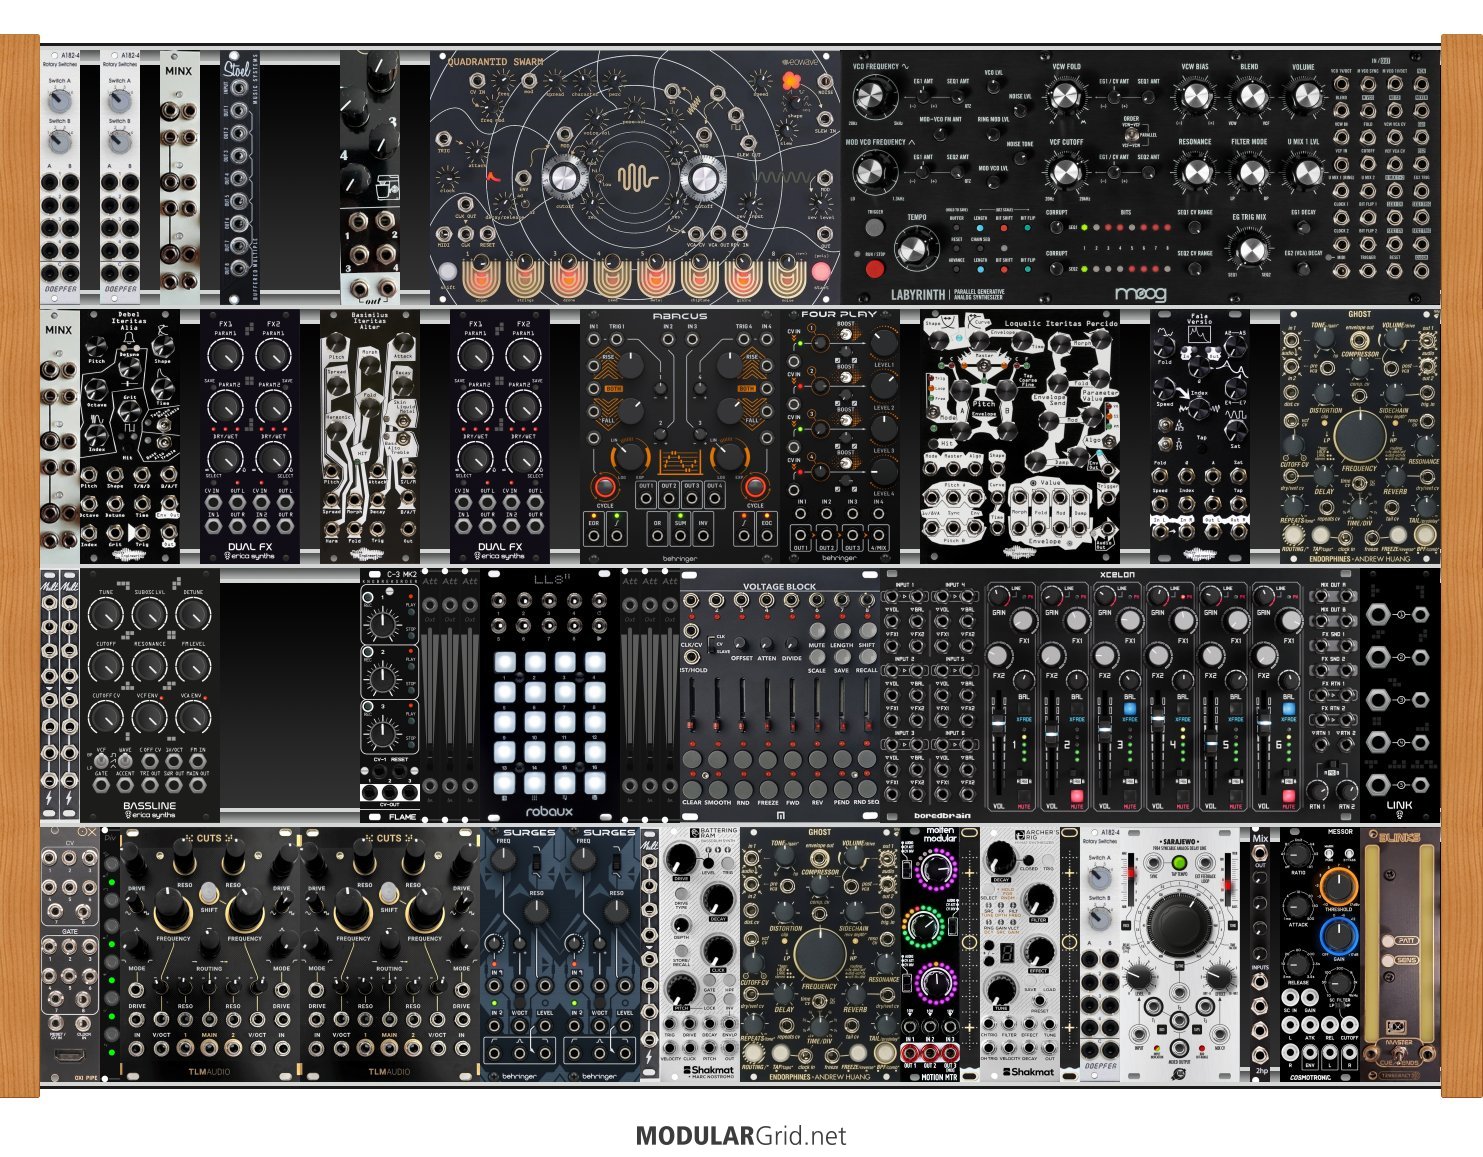
Task: Click the Labyrinth VCF CUTOFF knob
Action: tap(1065, 172)
